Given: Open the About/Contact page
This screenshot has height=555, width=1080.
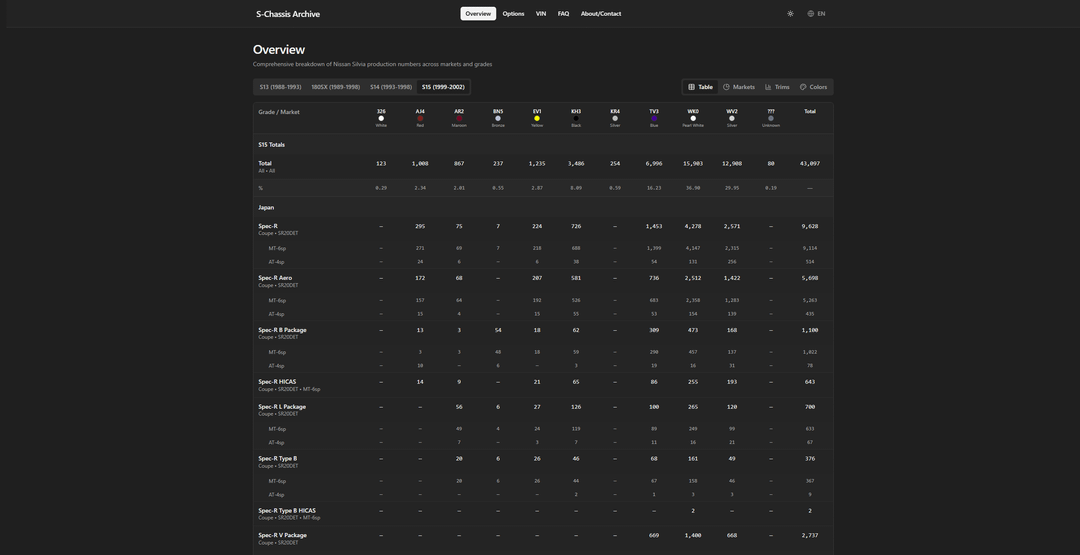Looking at the screenshot, I should pyautogui.click(x=601, y=14).
